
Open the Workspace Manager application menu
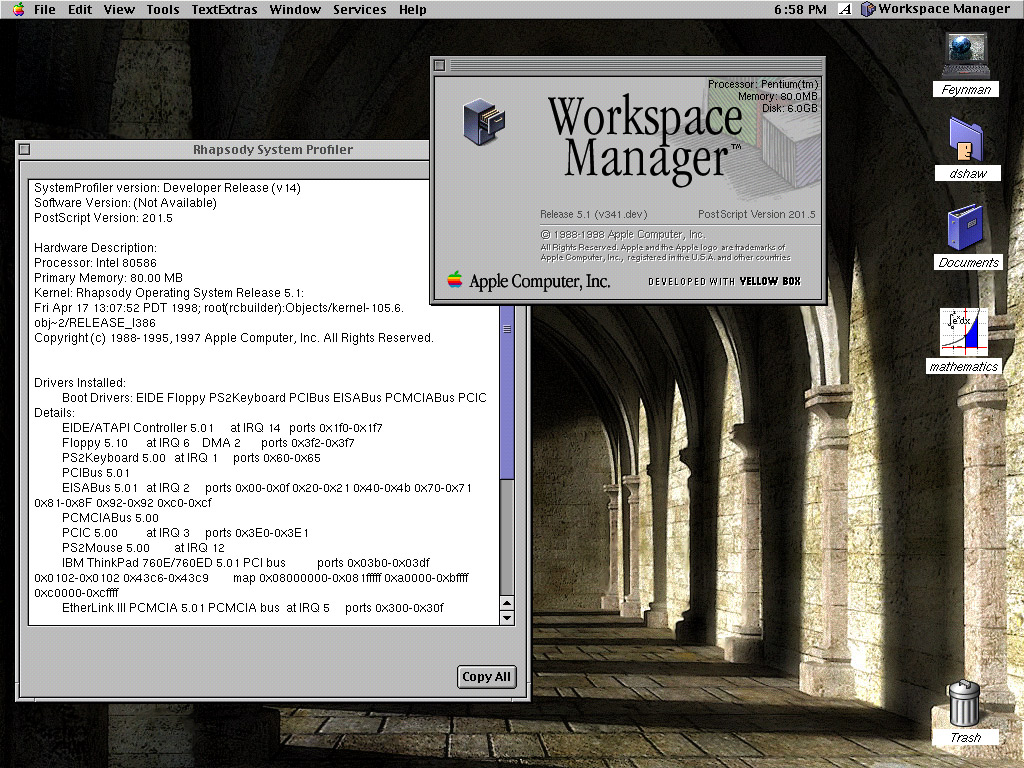(x=935, y=9)
